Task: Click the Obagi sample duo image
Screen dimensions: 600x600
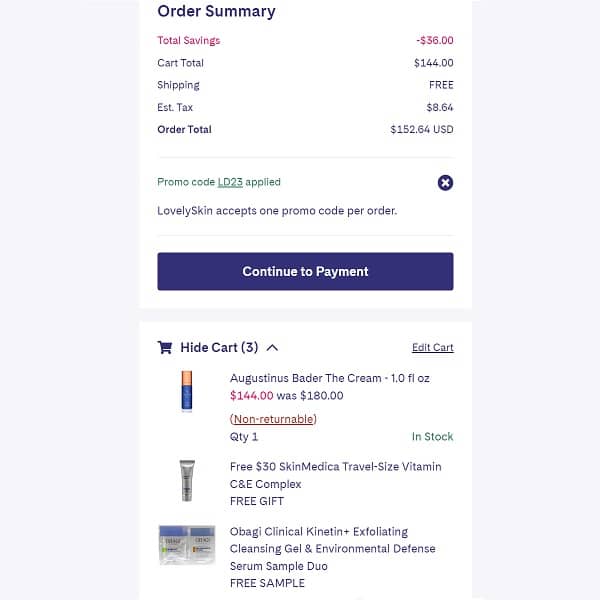Action: pos(187,545)
